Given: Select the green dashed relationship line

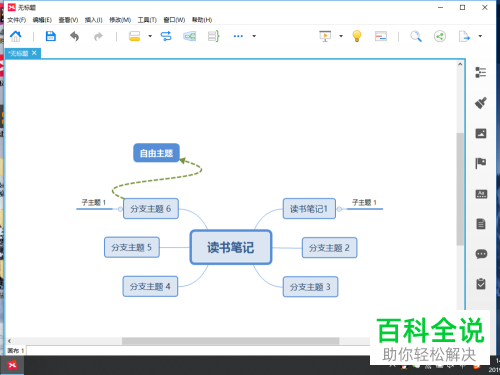Looking at the screenshot, I should 157,180.
